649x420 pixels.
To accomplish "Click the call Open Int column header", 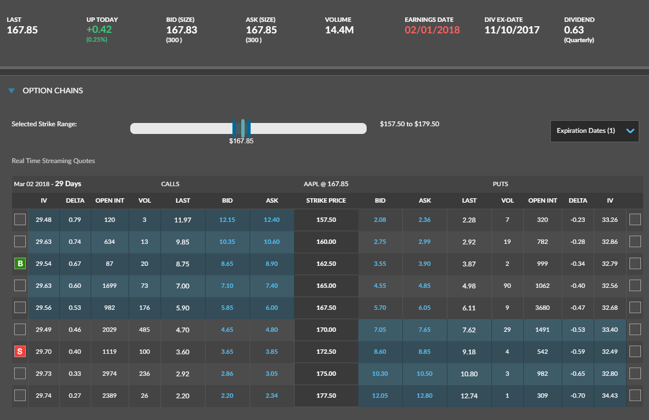I will click(x=109, y=201).
